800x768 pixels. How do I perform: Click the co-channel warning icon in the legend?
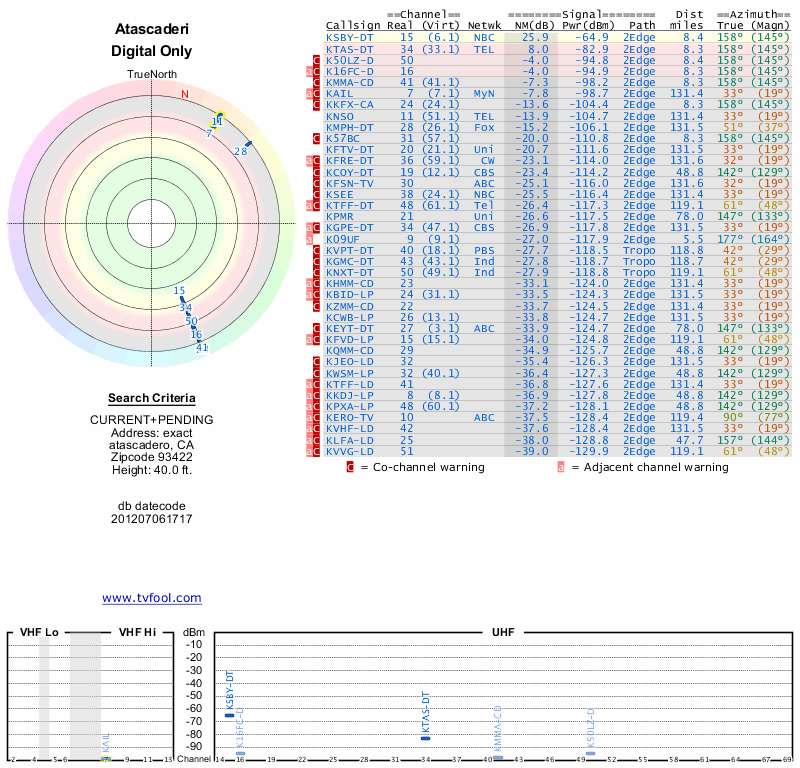coord(350,467)
